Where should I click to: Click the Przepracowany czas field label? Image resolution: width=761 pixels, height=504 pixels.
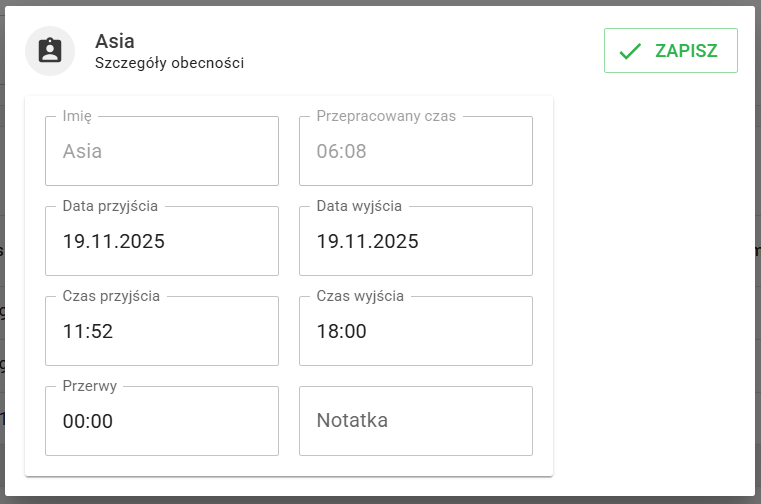pos(386,116)
